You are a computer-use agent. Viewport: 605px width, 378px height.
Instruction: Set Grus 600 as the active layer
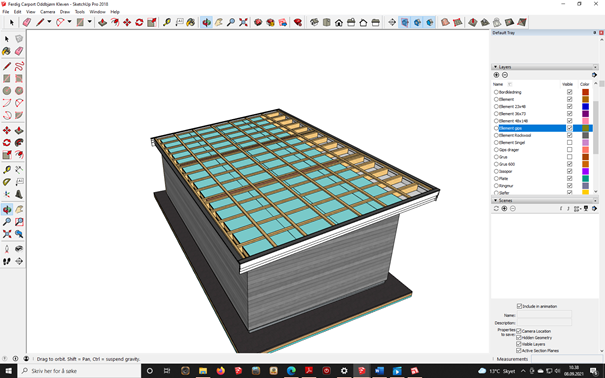[x=496, y=164]
